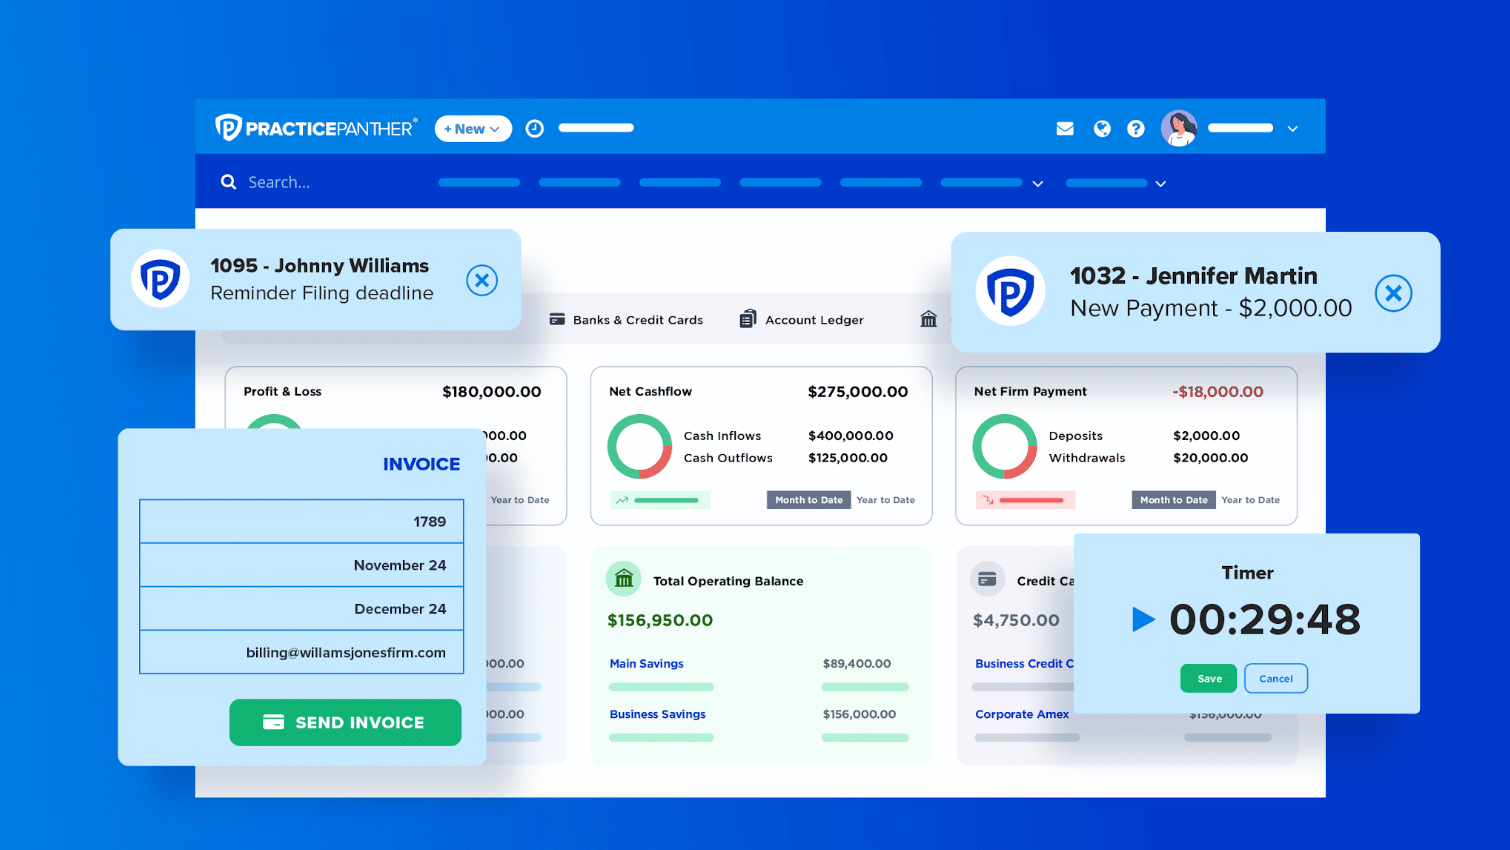Viewport: 1510px width, 850px height.
Task: Open the Business Savings account link
Action: pos(658,715)
